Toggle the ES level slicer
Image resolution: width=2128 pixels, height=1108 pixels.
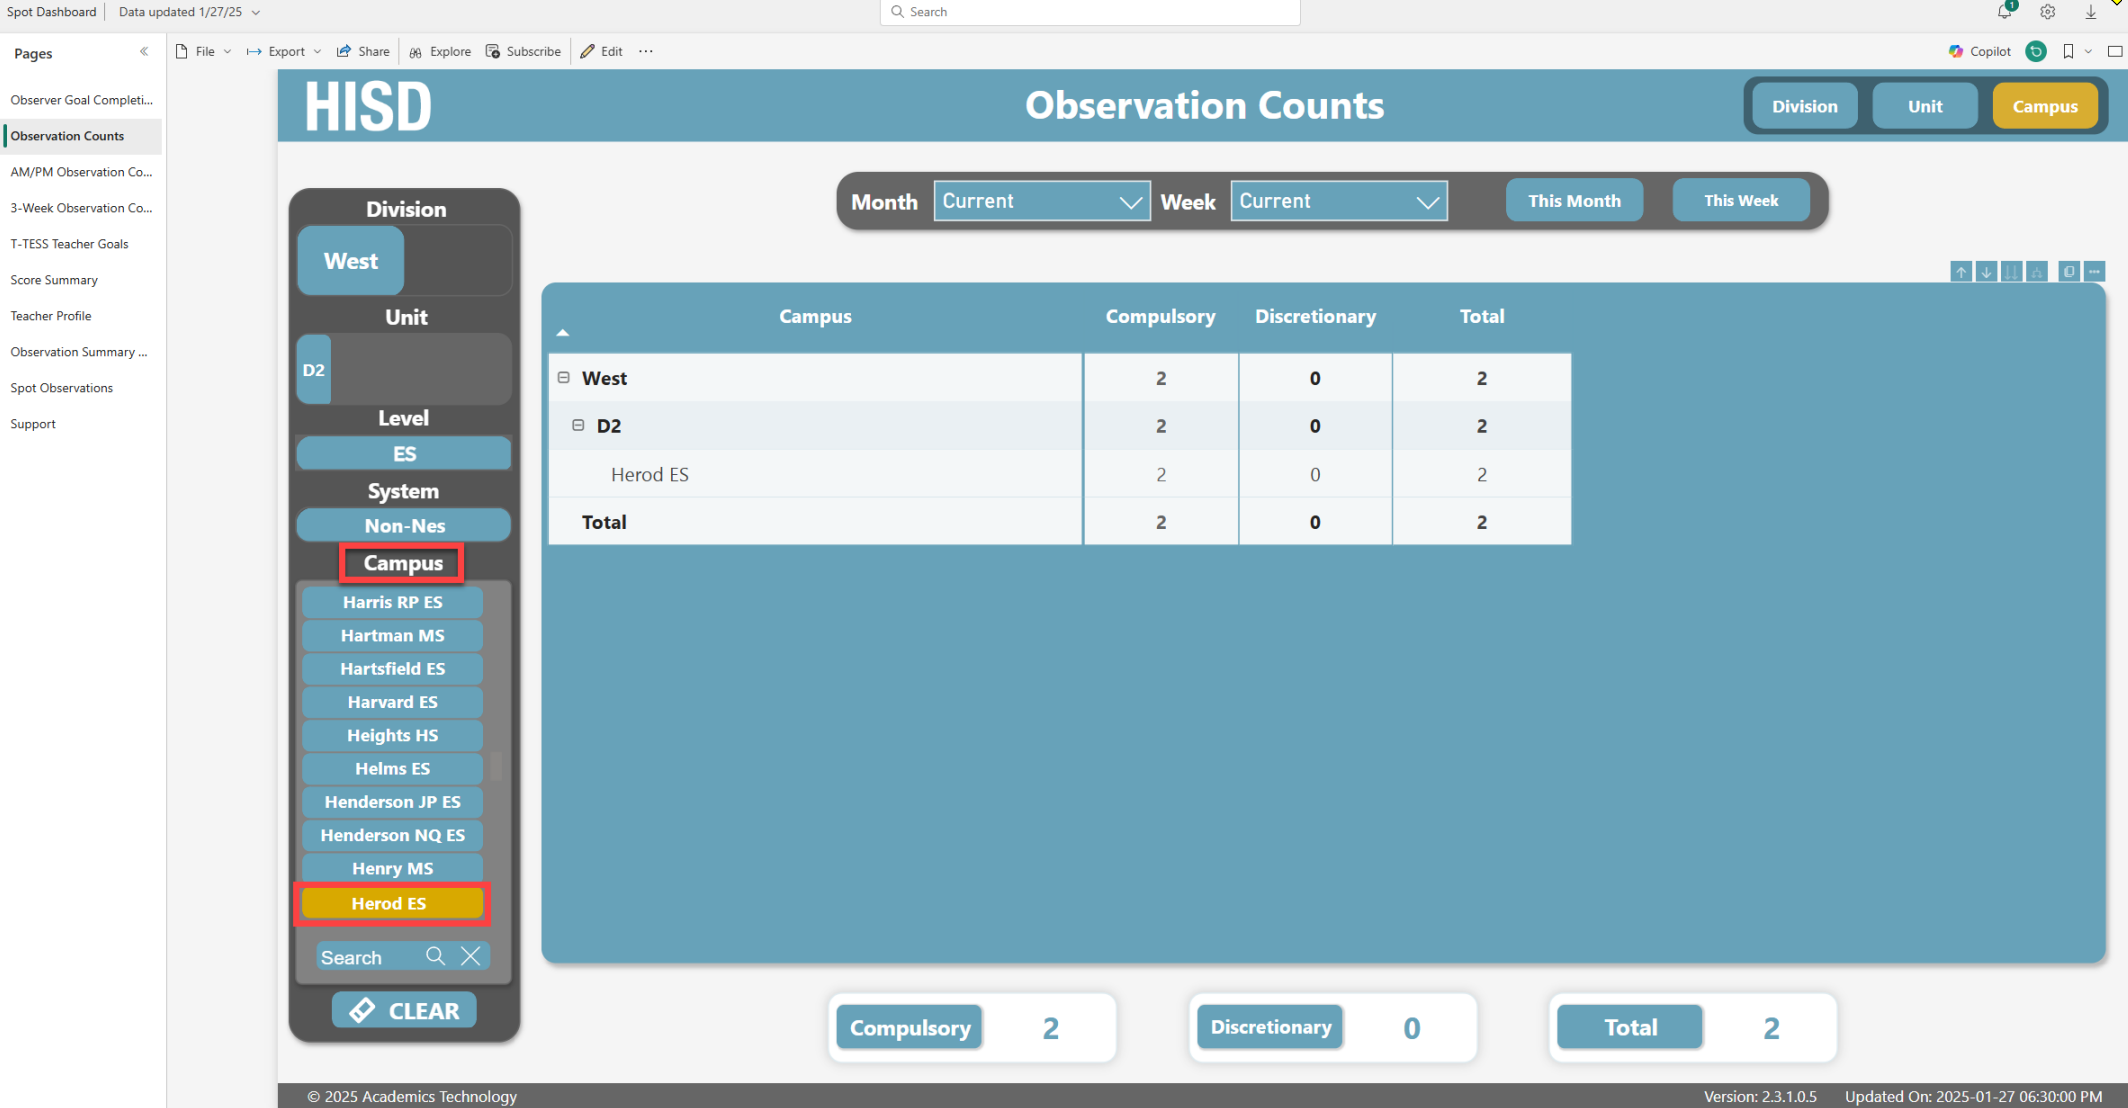(x=404, y=454)
